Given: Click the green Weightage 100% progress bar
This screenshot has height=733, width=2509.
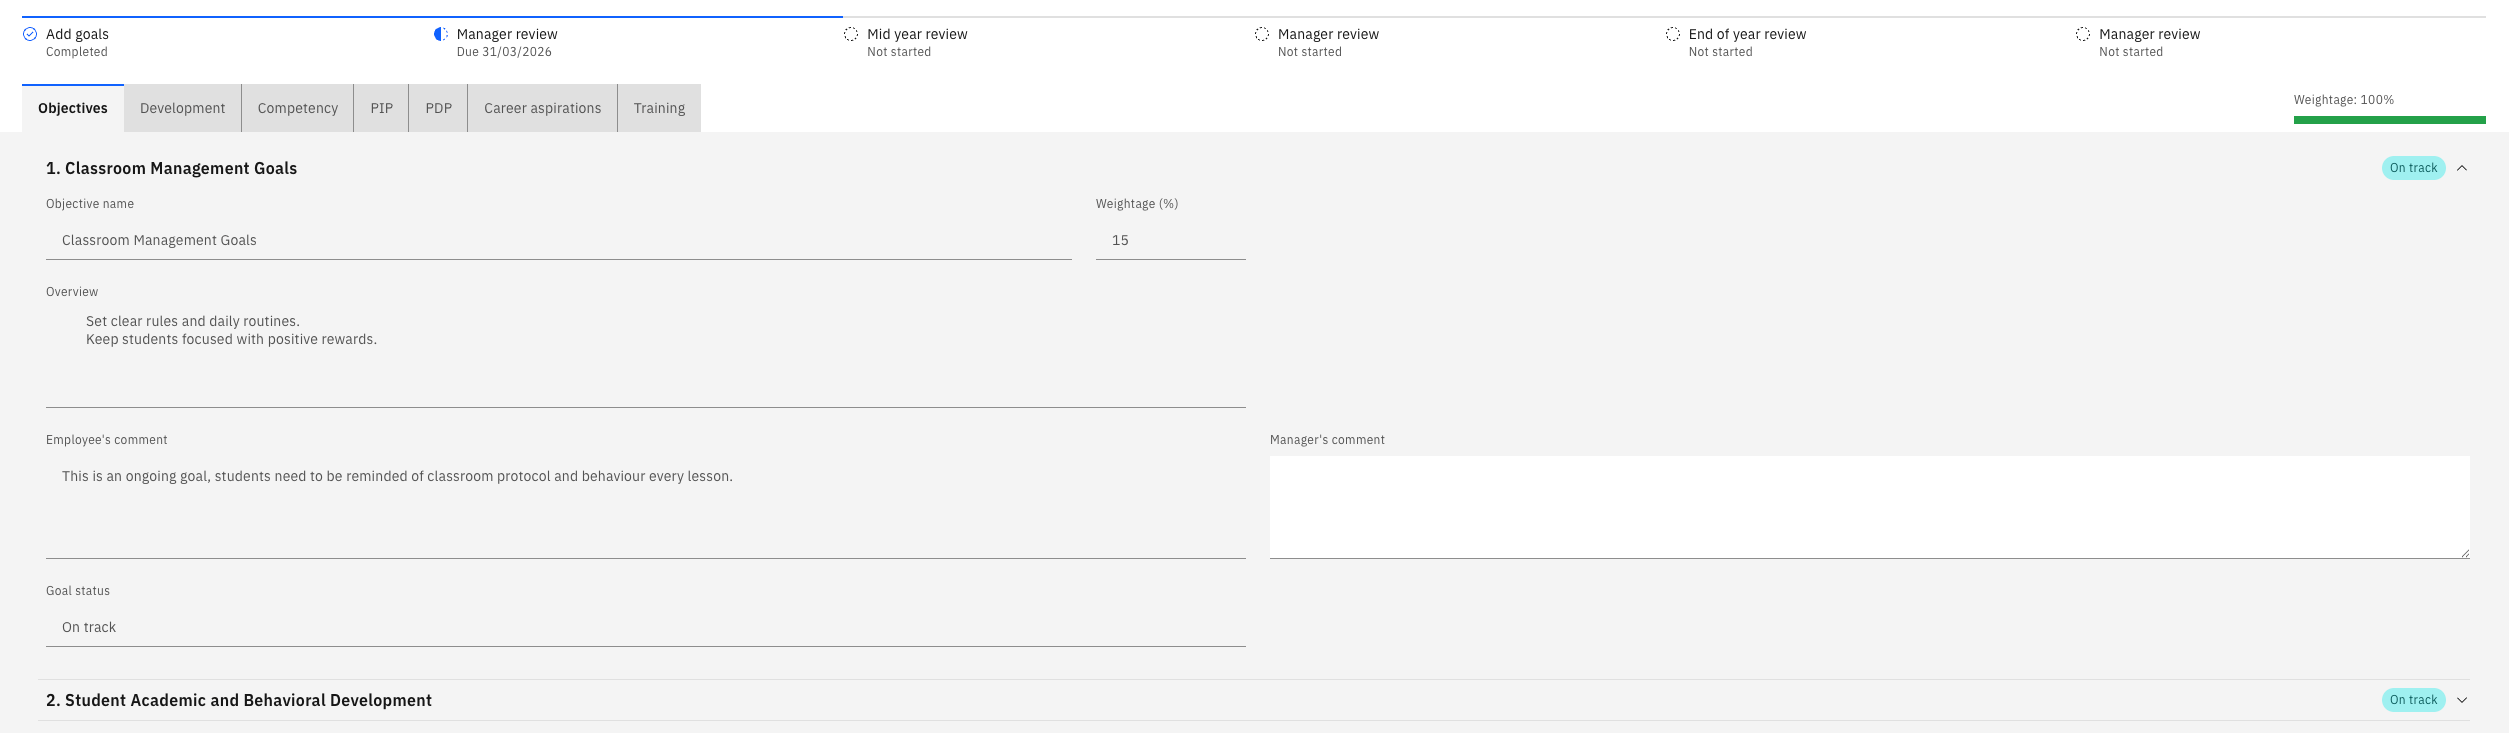Looking at the screenshot, I should pos(2389,120).
